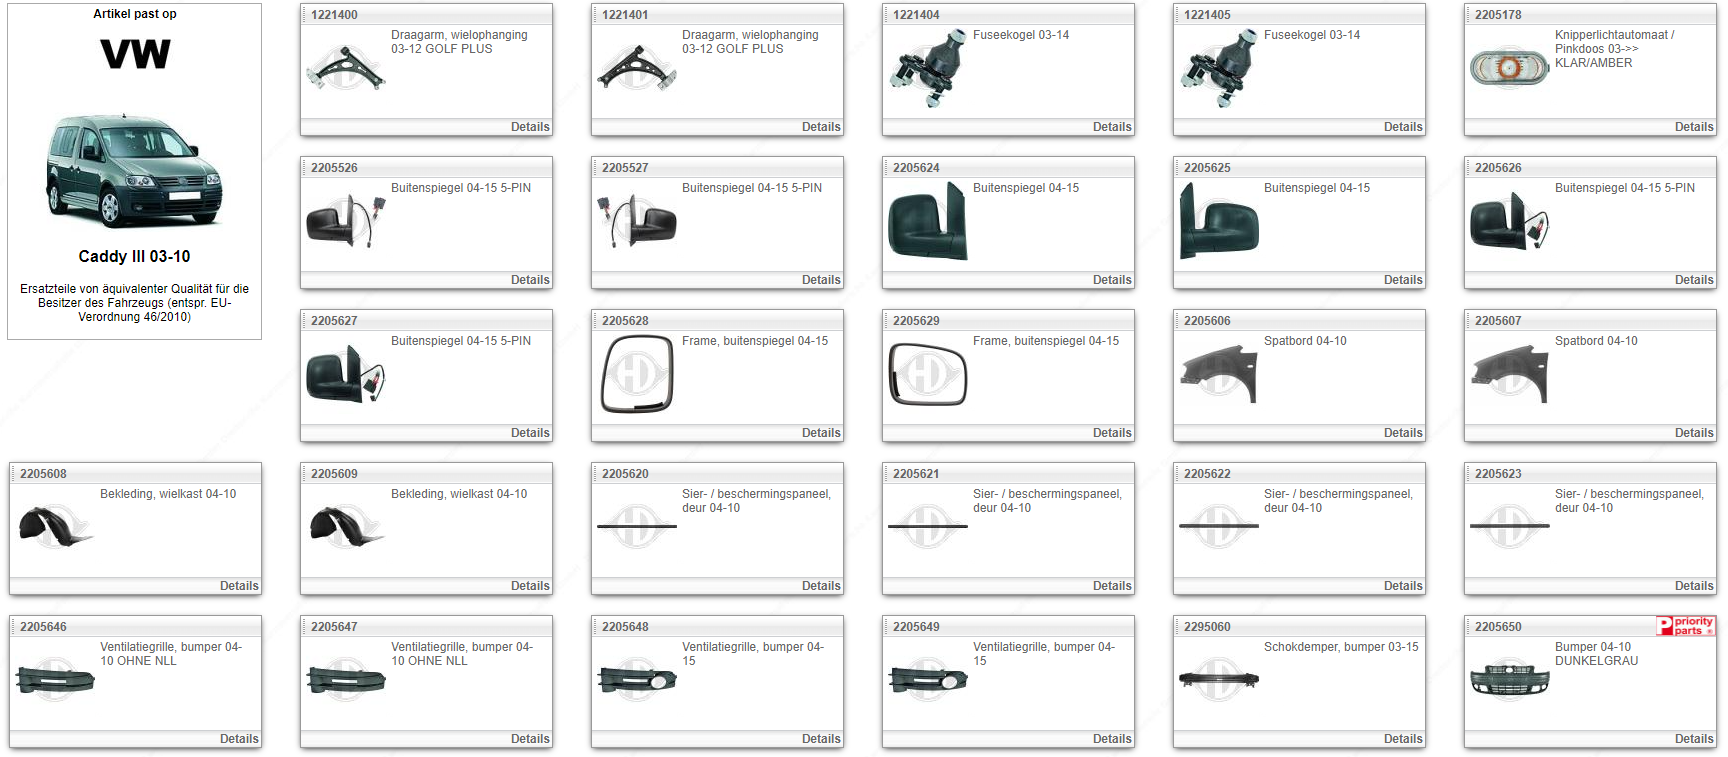Click the VW Caddy III car image

135,171
